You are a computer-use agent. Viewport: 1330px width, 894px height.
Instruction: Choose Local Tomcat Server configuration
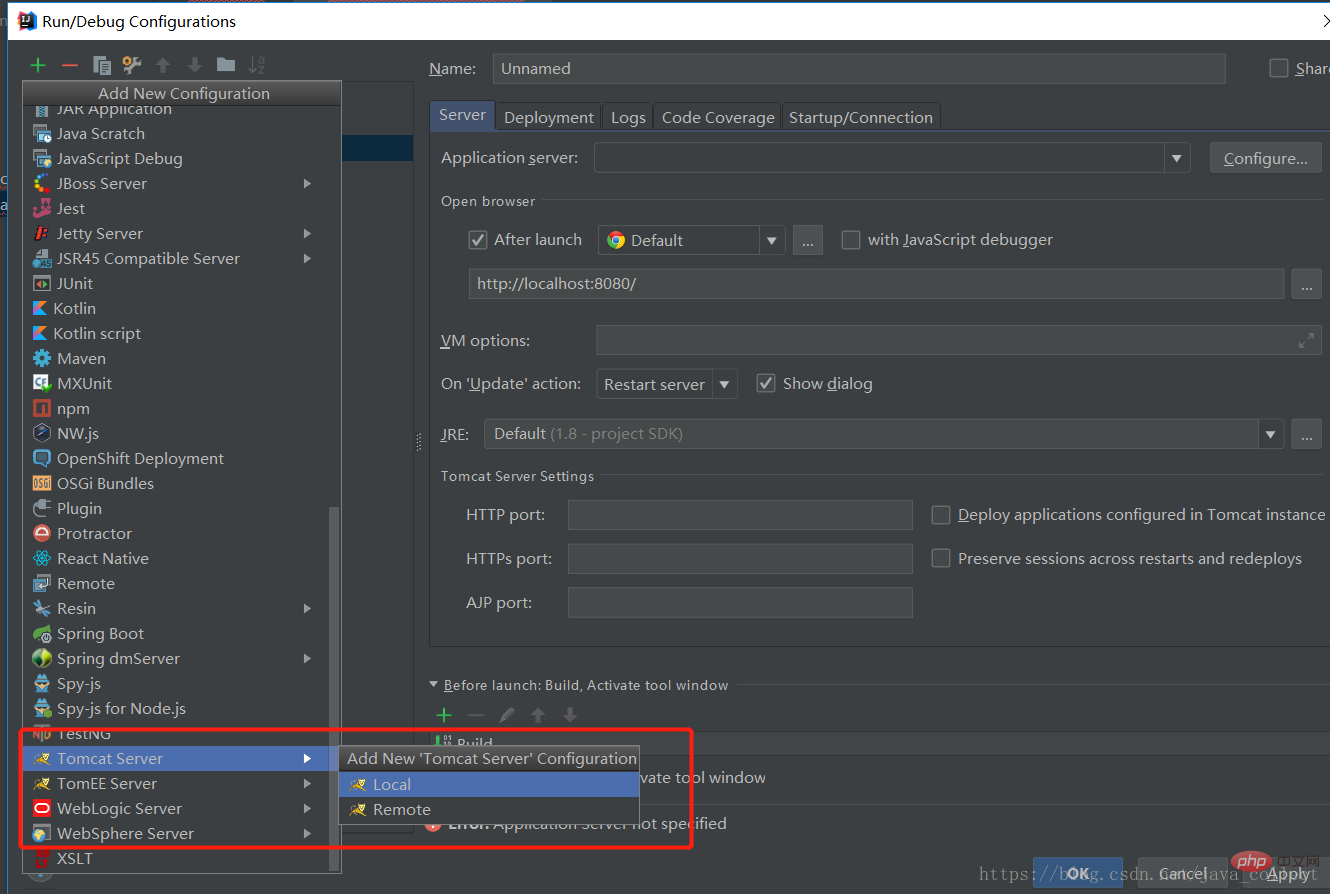pos(489,784)
